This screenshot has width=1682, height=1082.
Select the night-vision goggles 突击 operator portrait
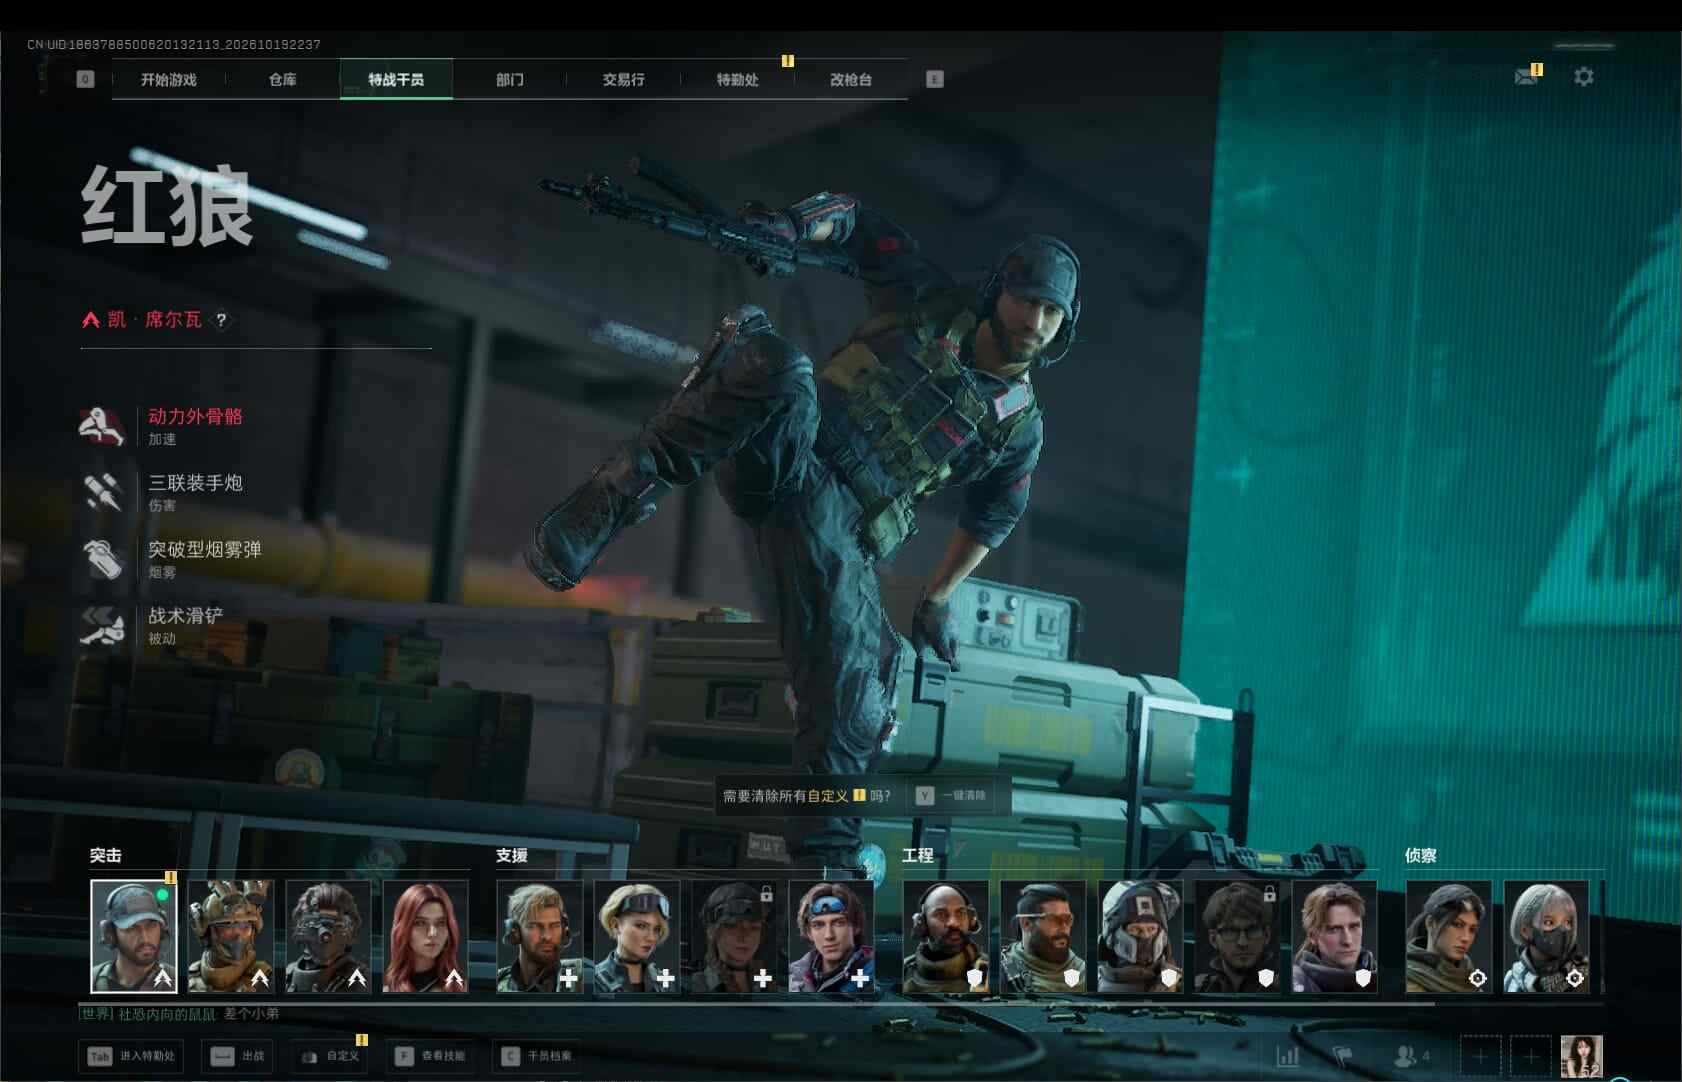click(x=328, y=937)
